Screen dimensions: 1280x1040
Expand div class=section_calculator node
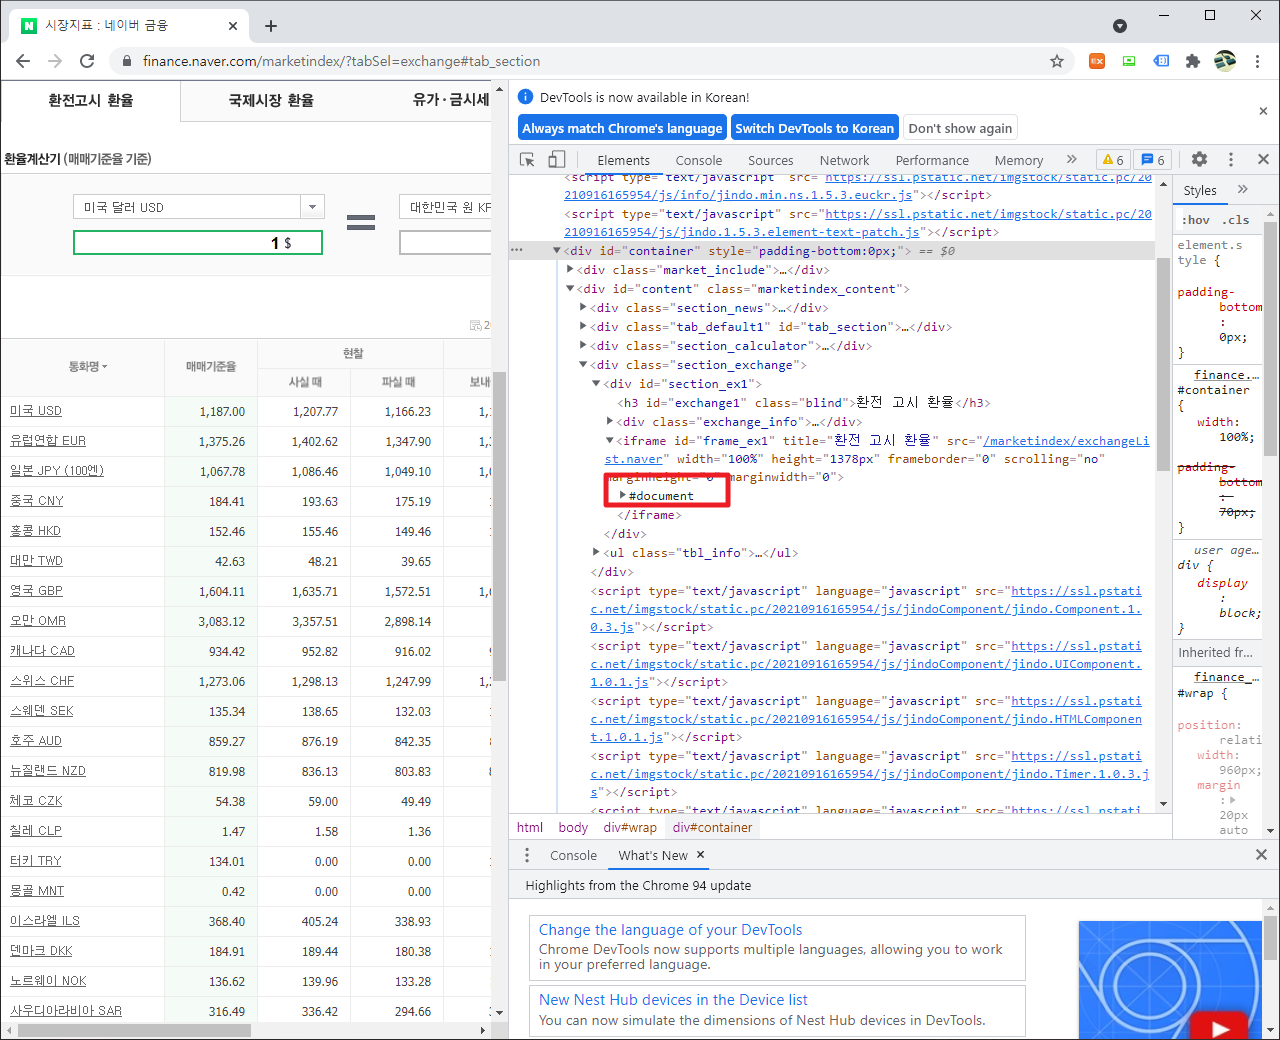(x=583, y=346)
